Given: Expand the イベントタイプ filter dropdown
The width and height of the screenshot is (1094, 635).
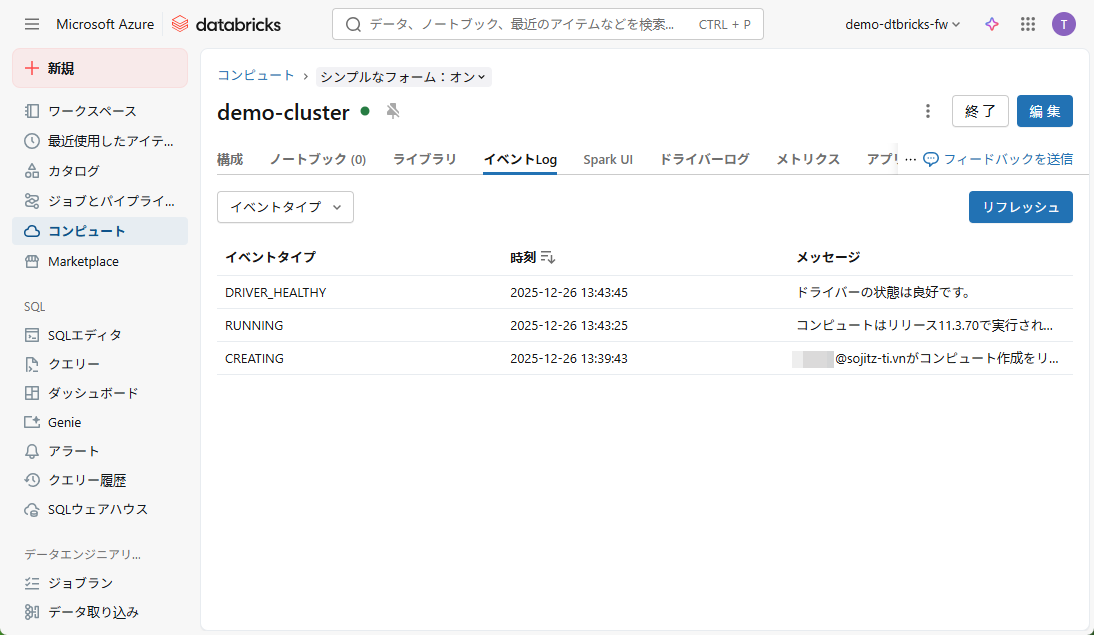Looking at the screenshot, I should pyautogui.click(x=285, y=207).
